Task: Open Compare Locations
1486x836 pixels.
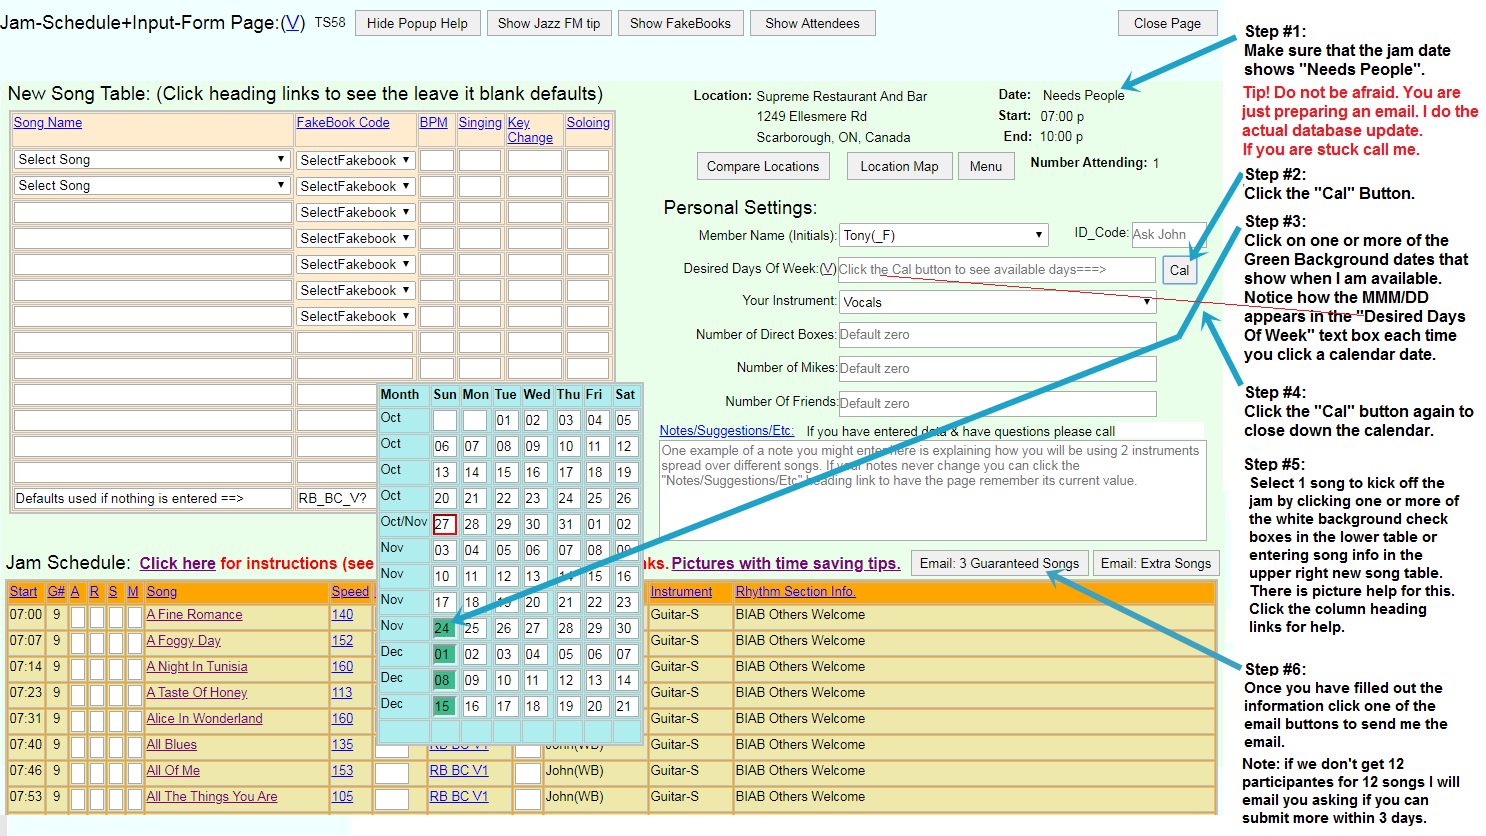Action: coord(763,166)
